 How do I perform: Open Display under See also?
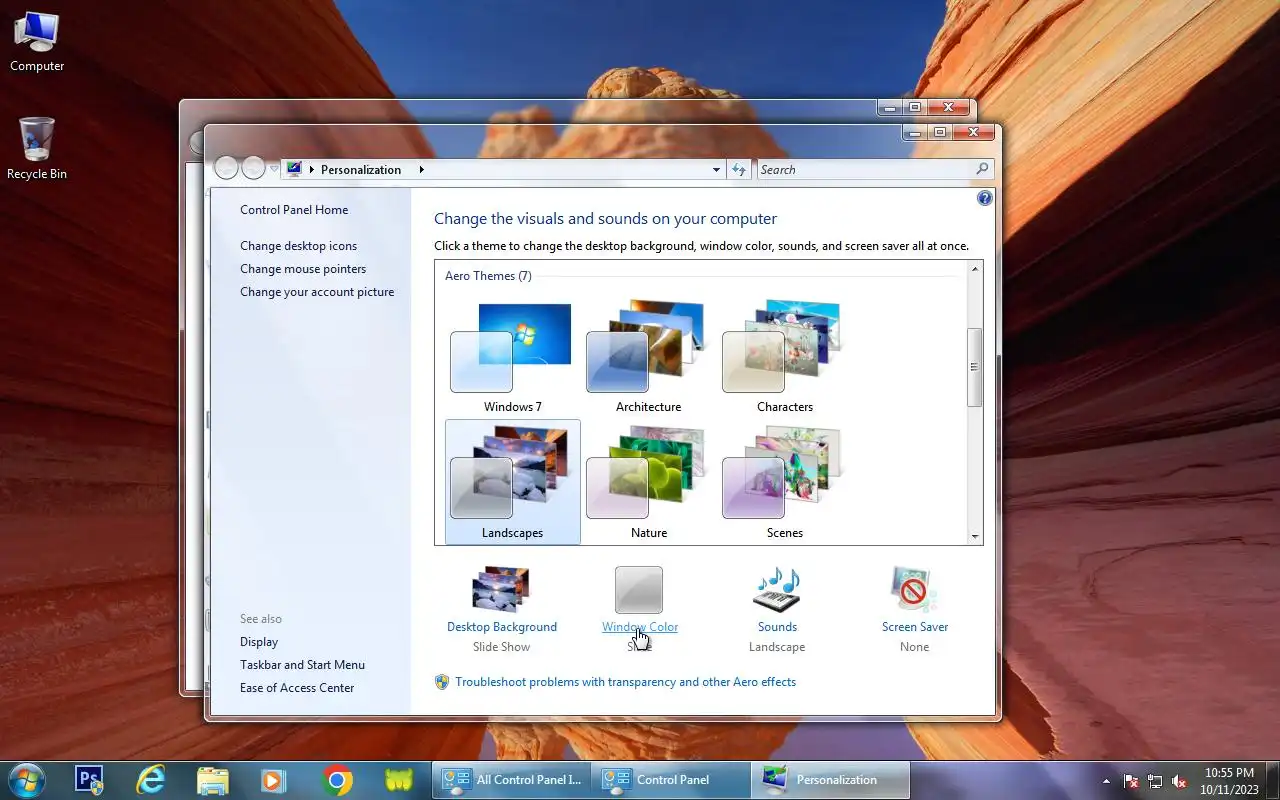pyautogui.click(x=259, y=642)
